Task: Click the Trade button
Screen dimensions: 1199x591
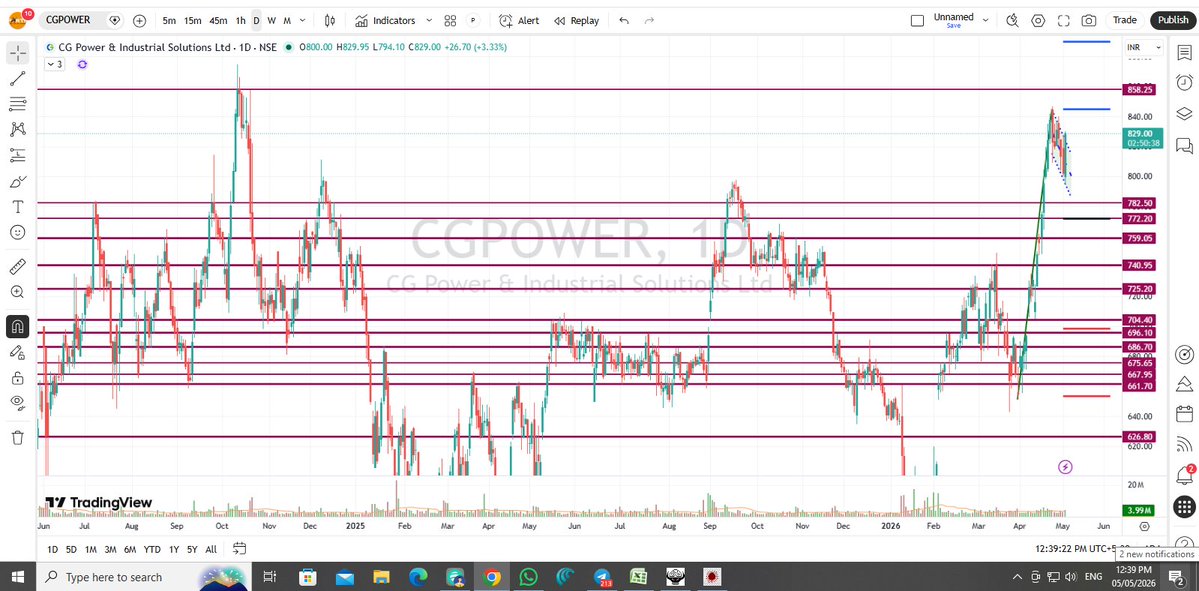Action: point(1124,21)
